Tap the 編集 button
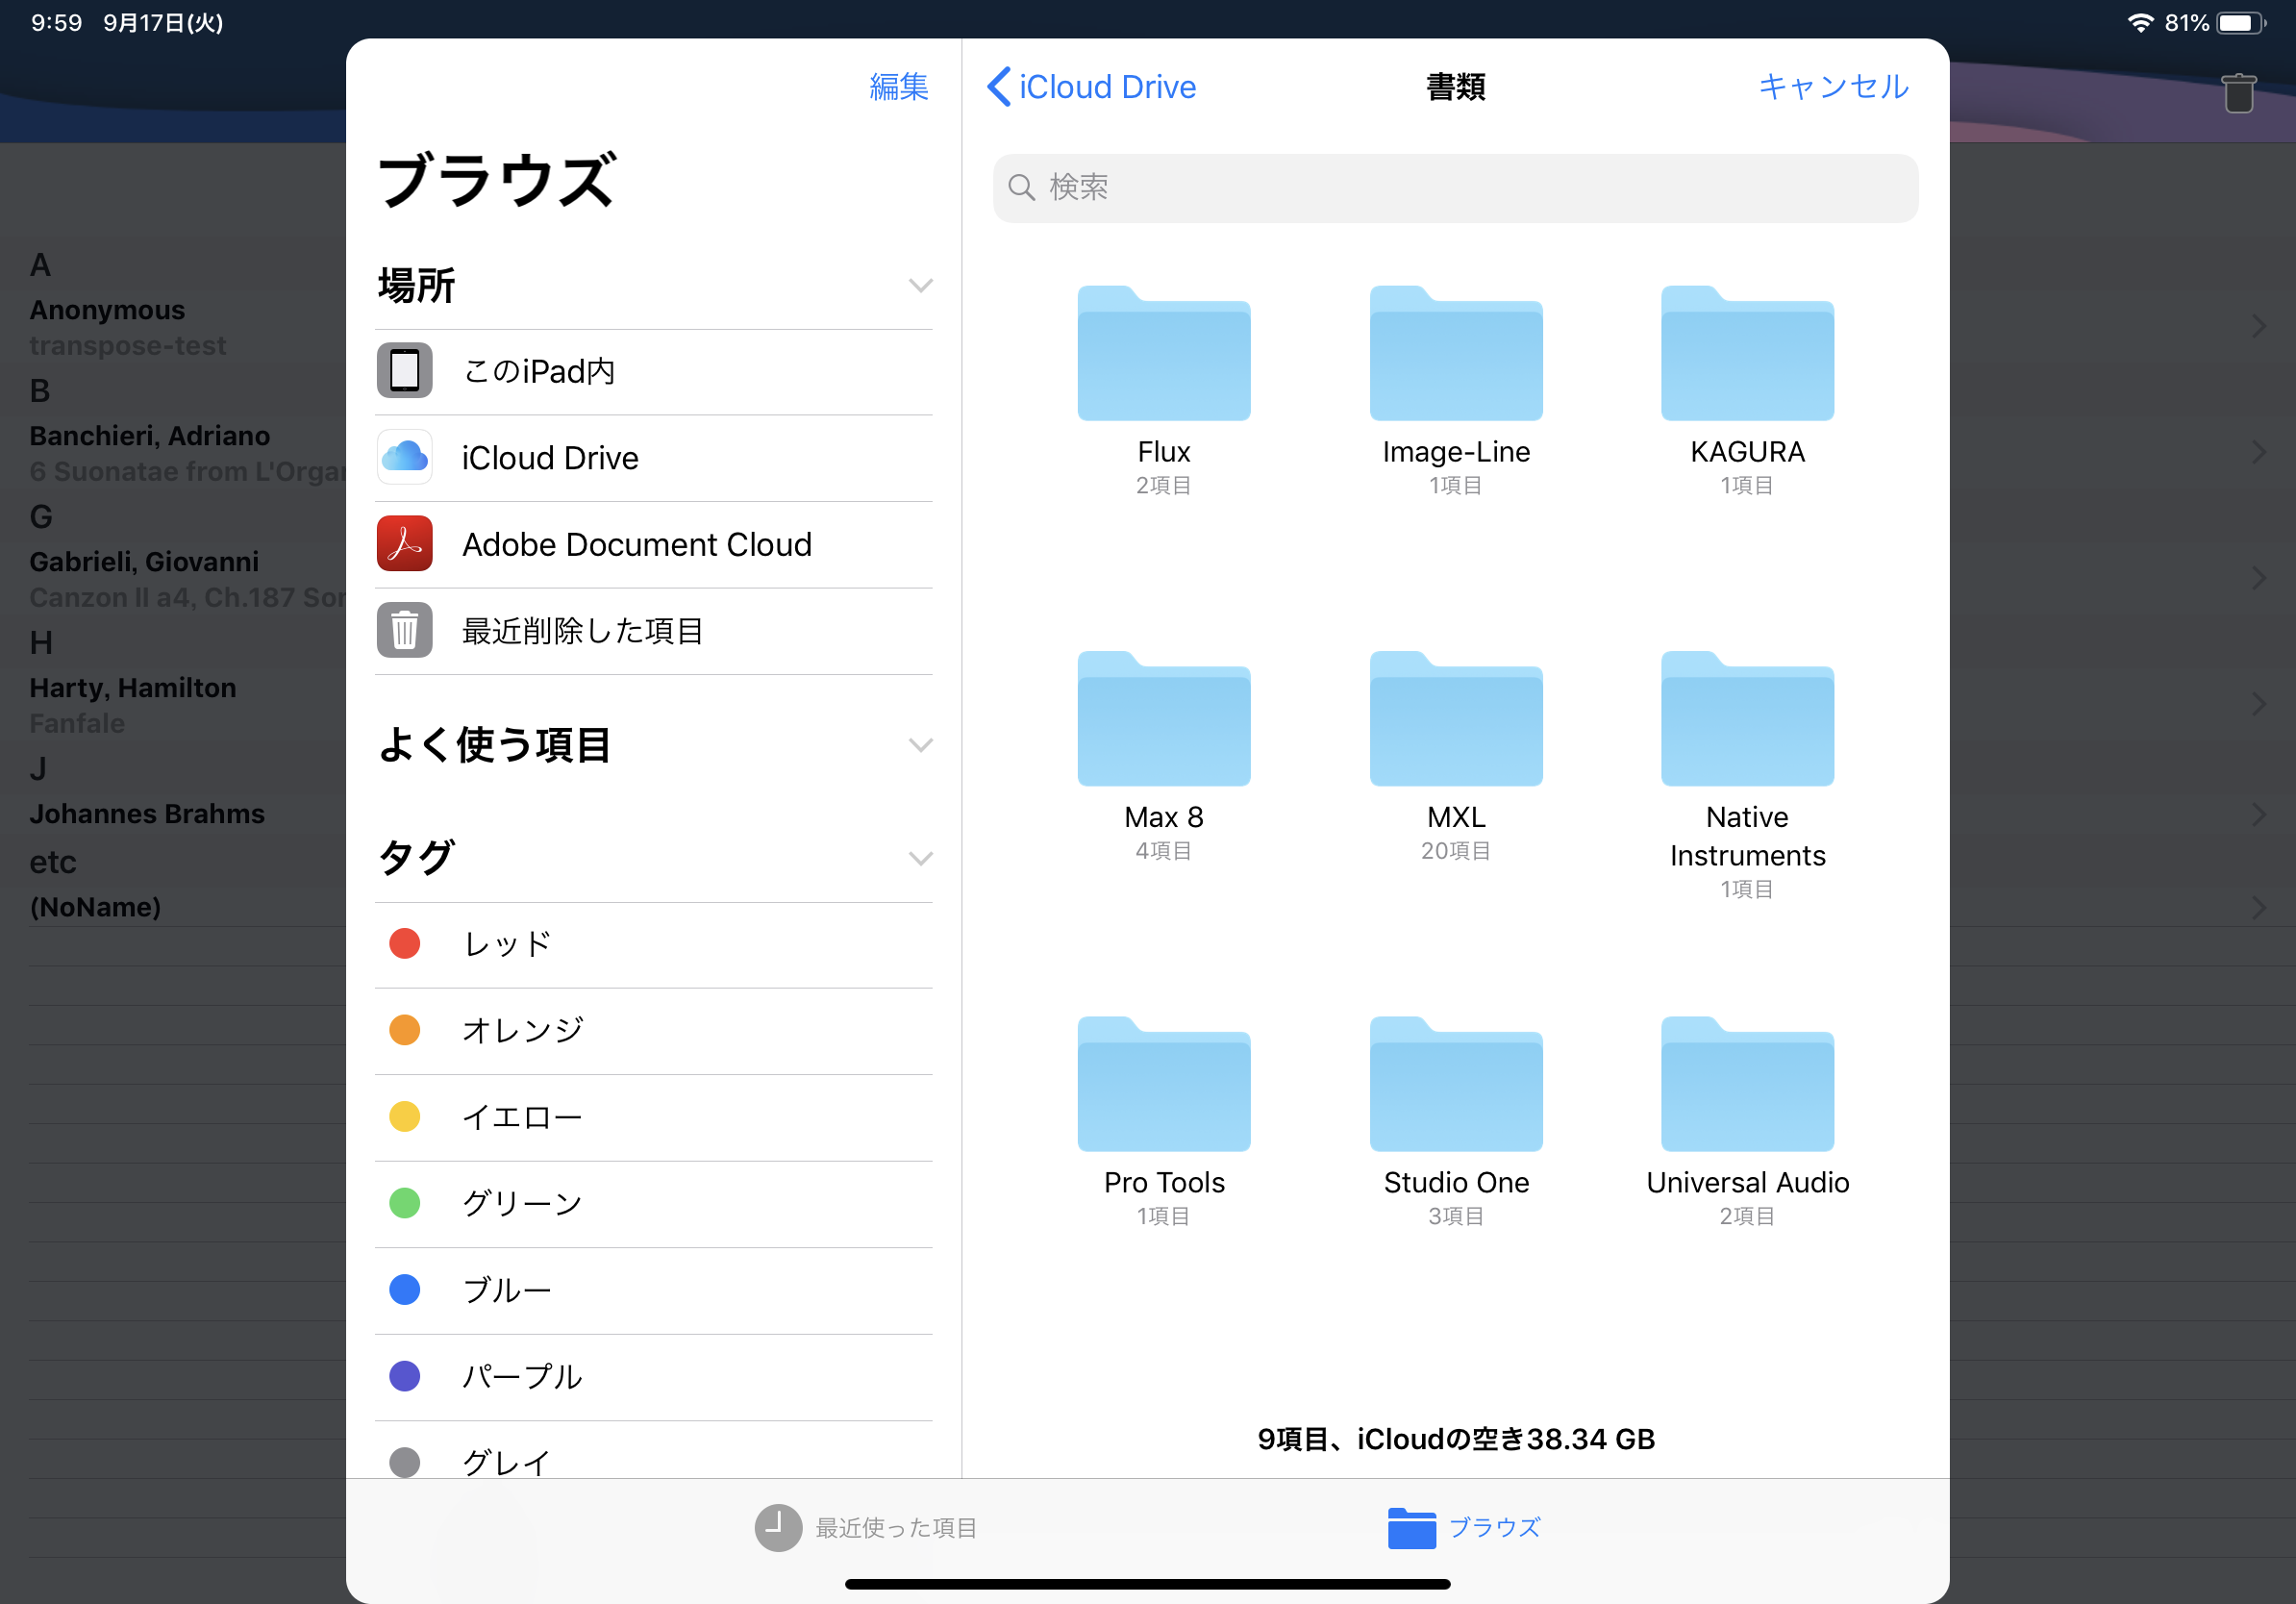Image resolution: width=2296 pixels, height=1604 pixels. [x=898, y=87]
